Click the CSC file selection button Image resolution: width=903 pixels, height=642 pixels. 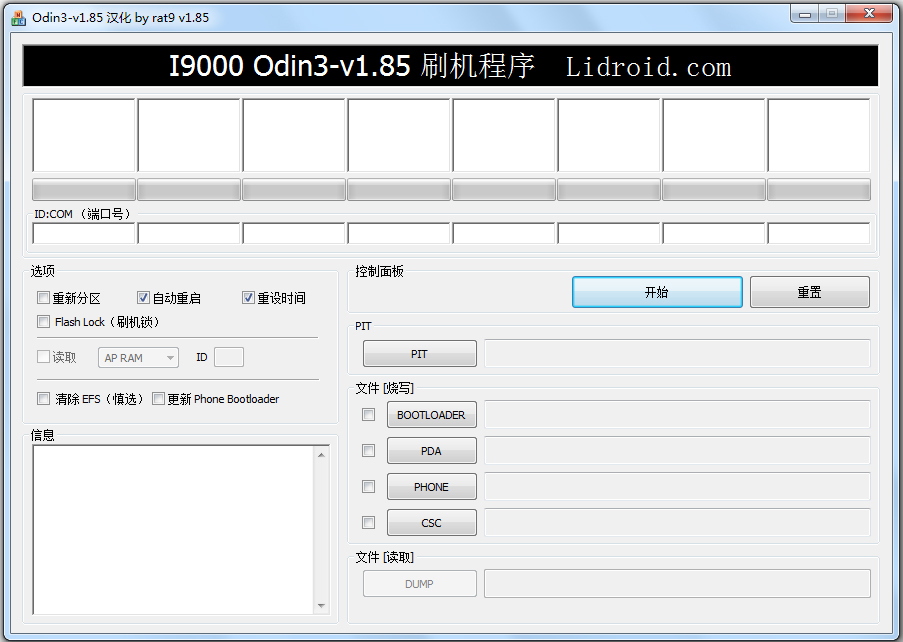431,522
